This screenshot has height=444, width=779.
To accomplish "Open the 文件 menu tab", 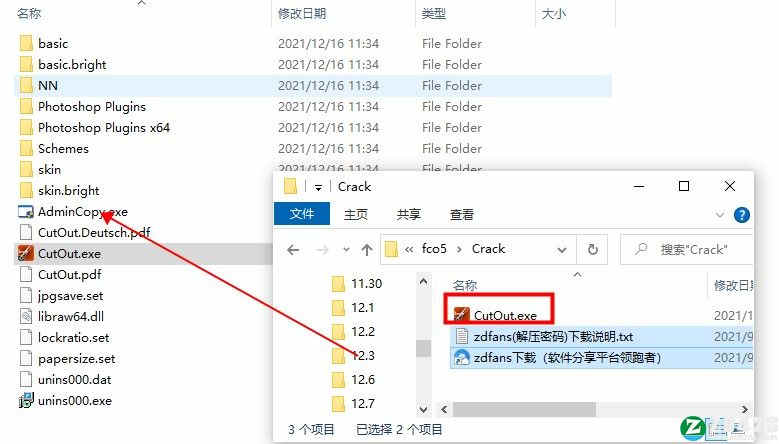I will pos(302,214).
